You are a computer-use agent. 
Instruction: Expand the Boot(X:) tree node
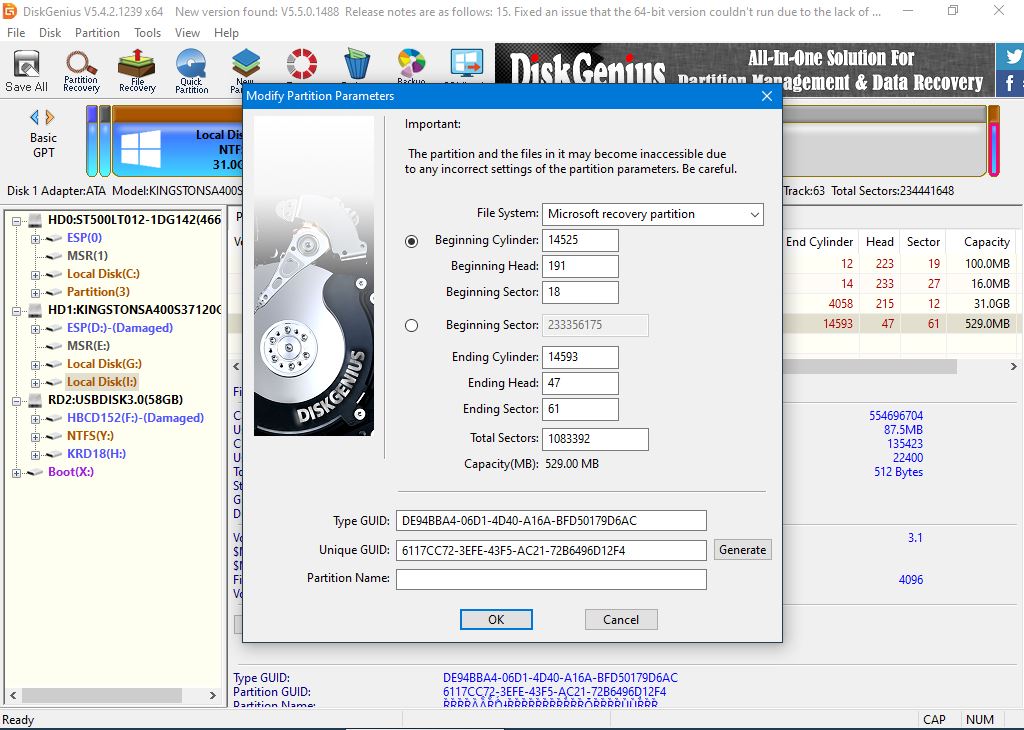(17, 472)
